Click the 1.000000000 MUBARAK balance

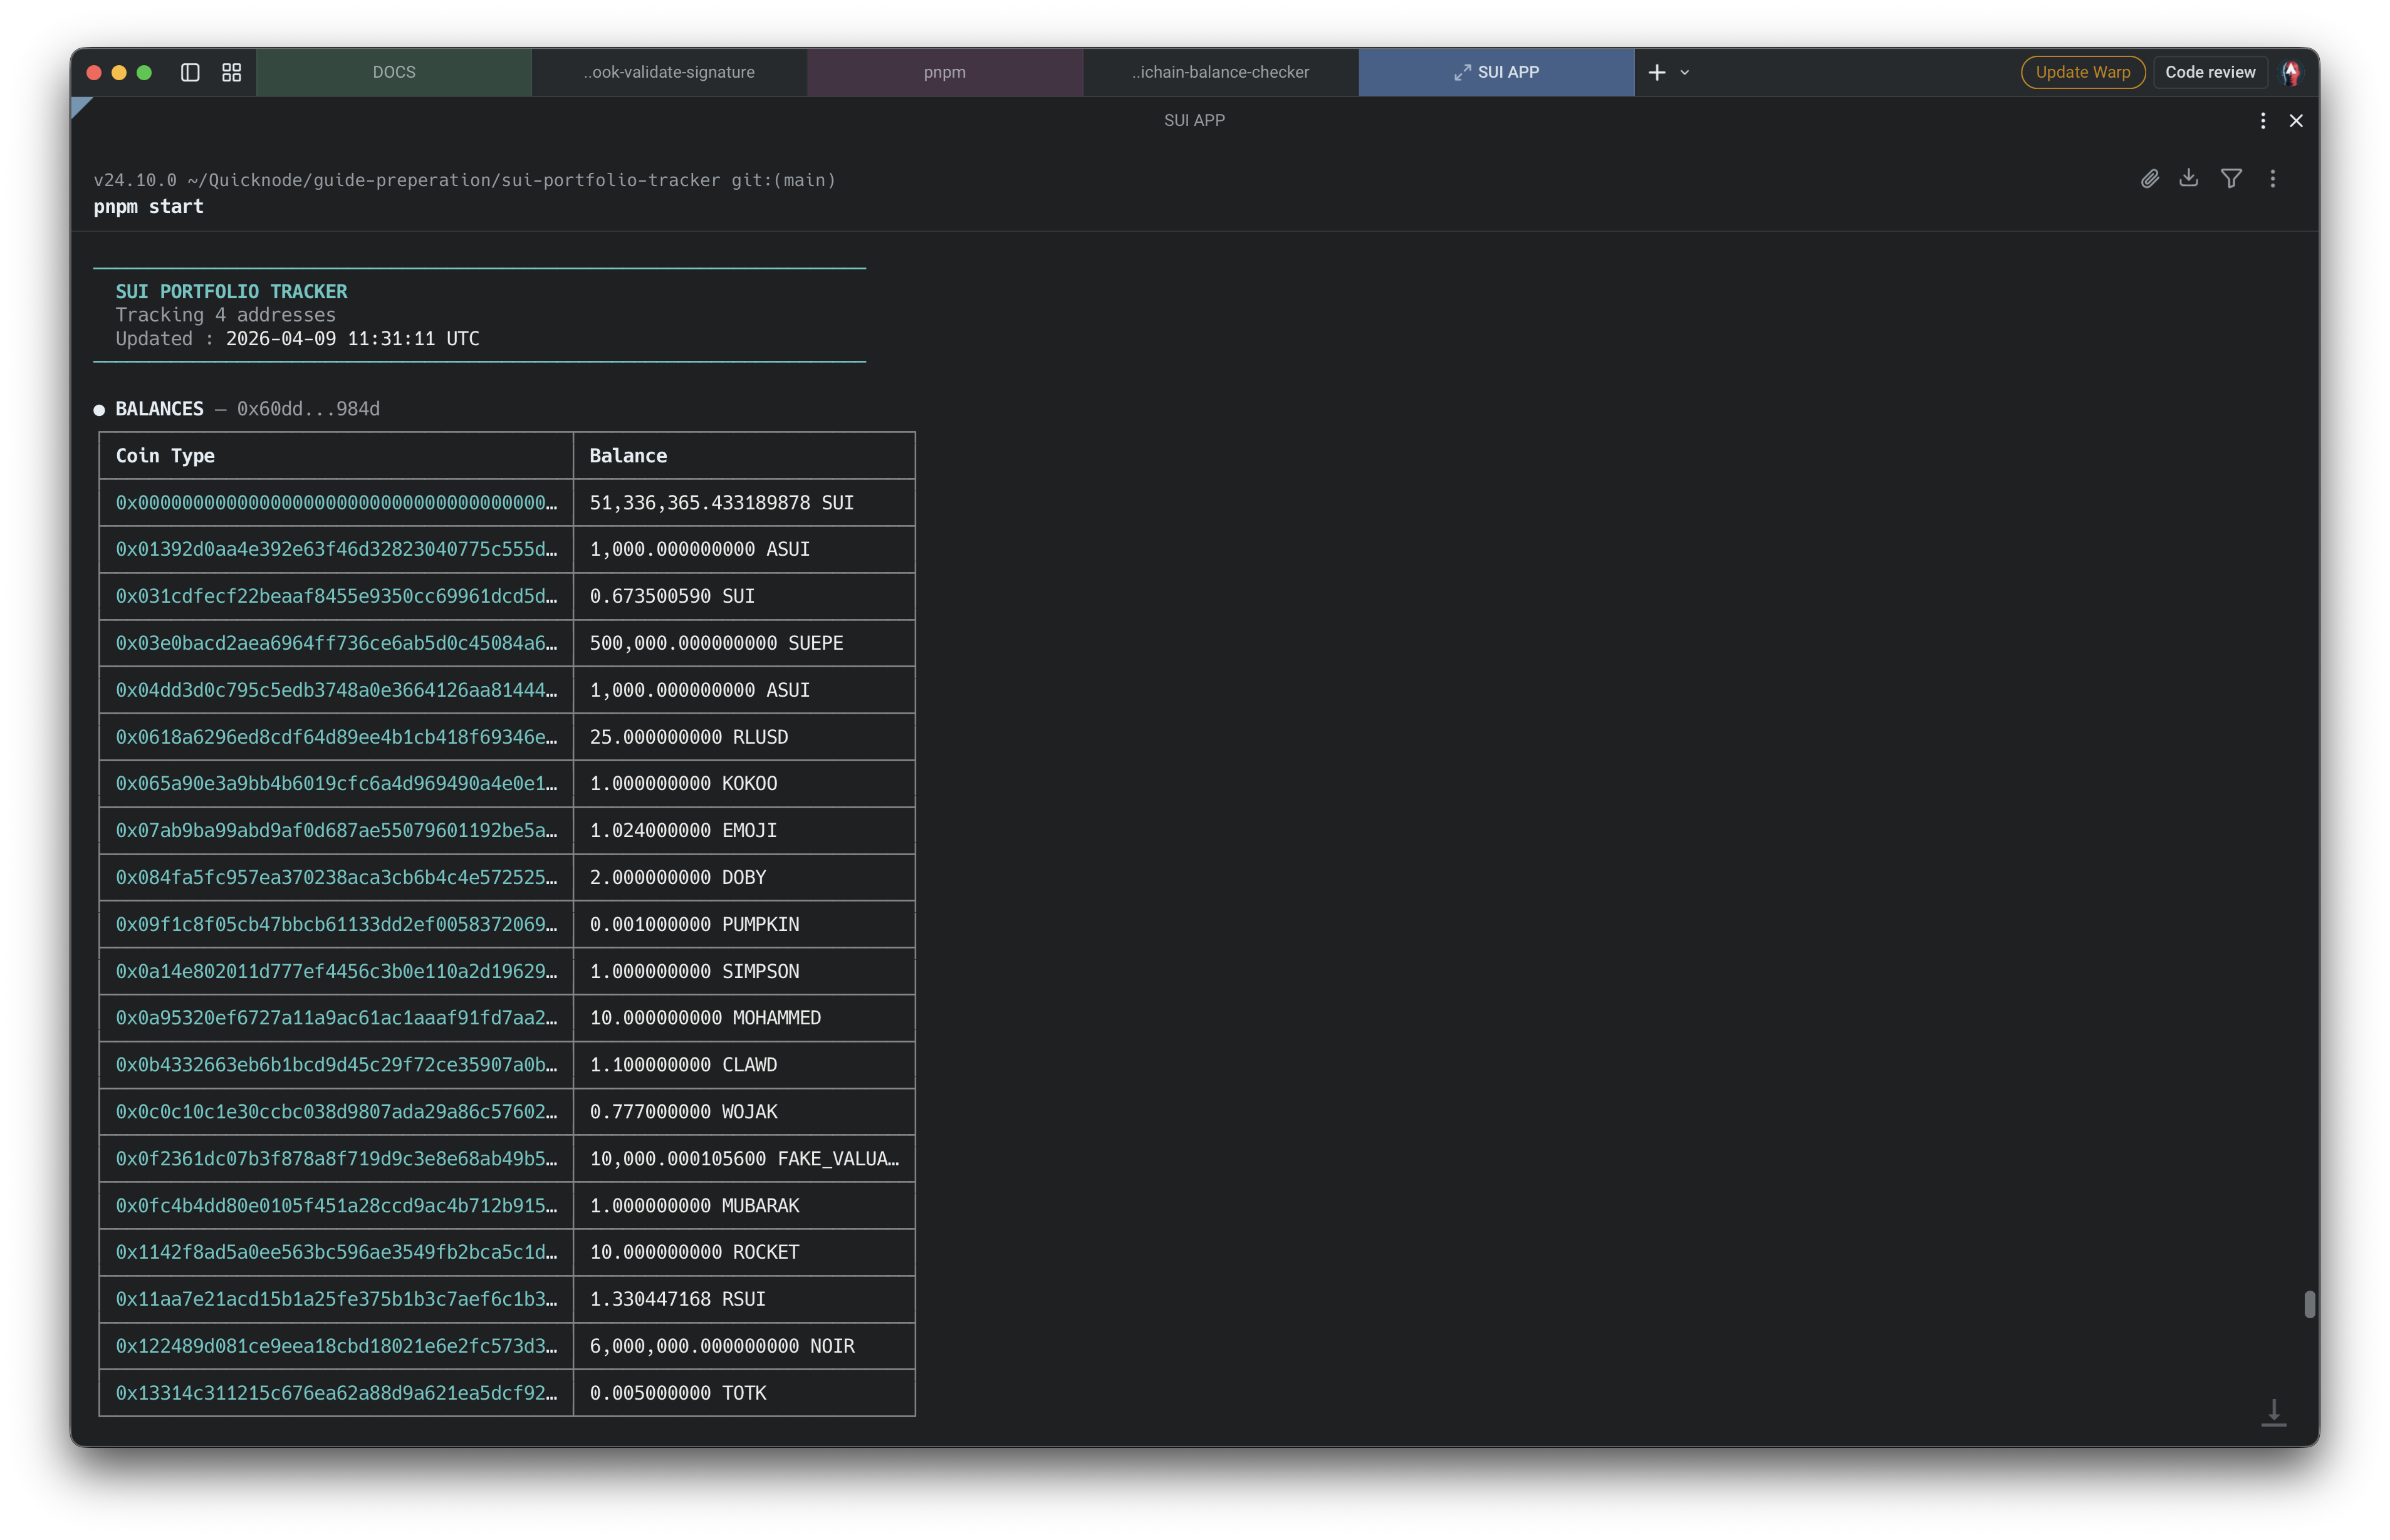[694, 1206]
